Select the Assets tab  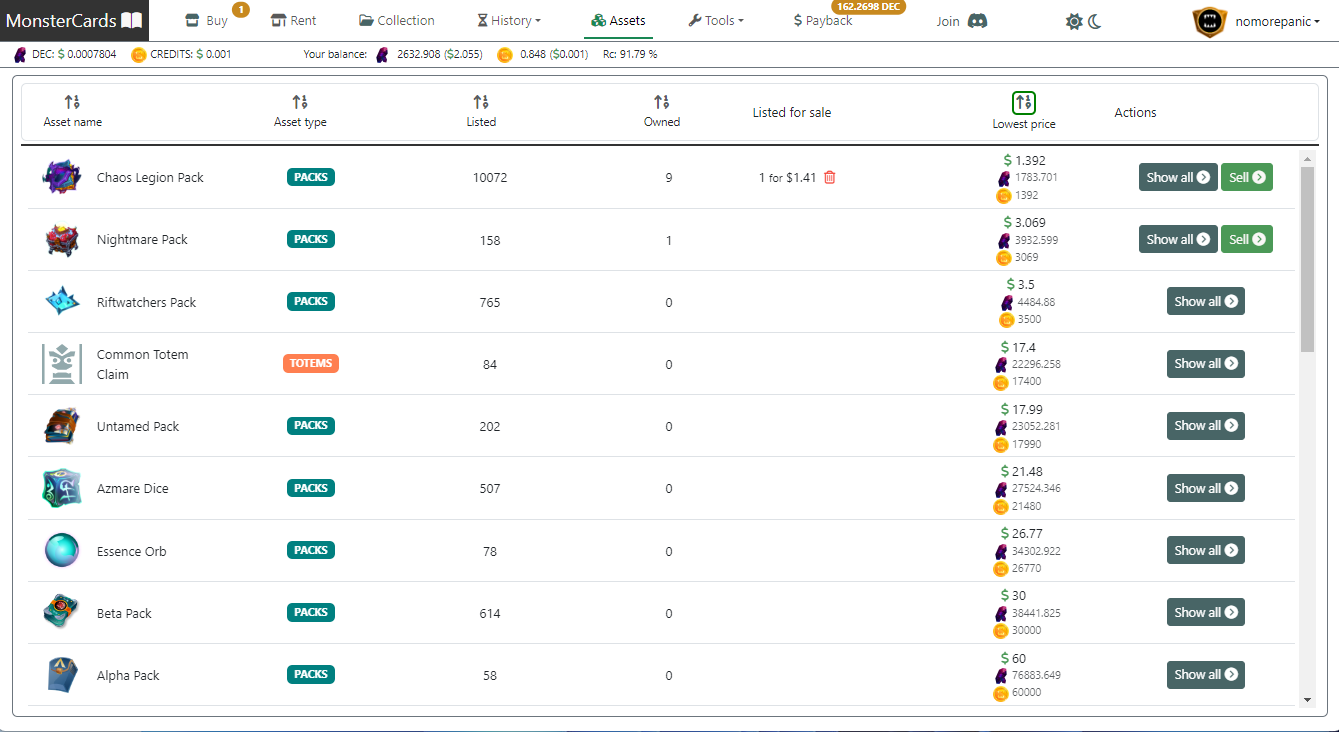click(618, 20)
